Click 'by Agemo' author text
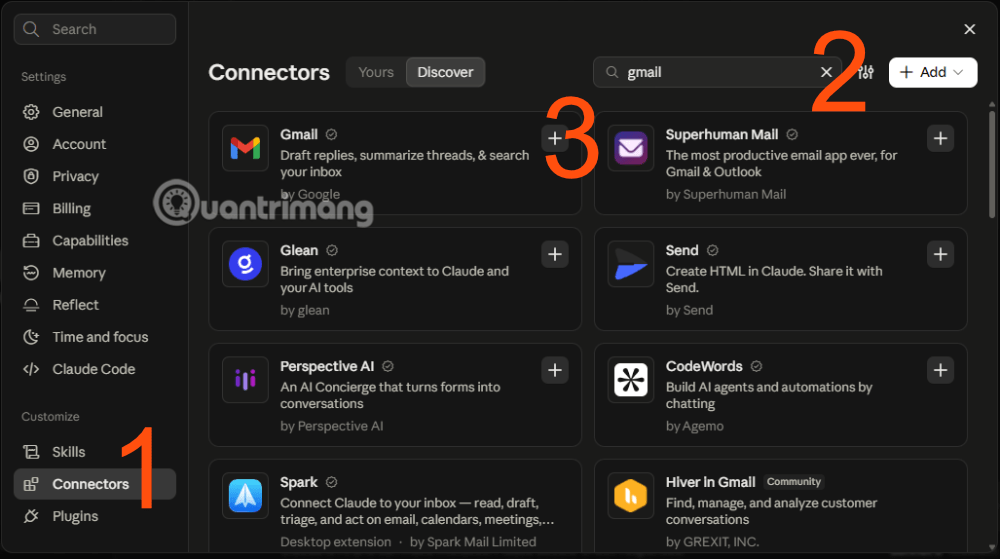Viewport: 1000px width, 559px height. 695,426
